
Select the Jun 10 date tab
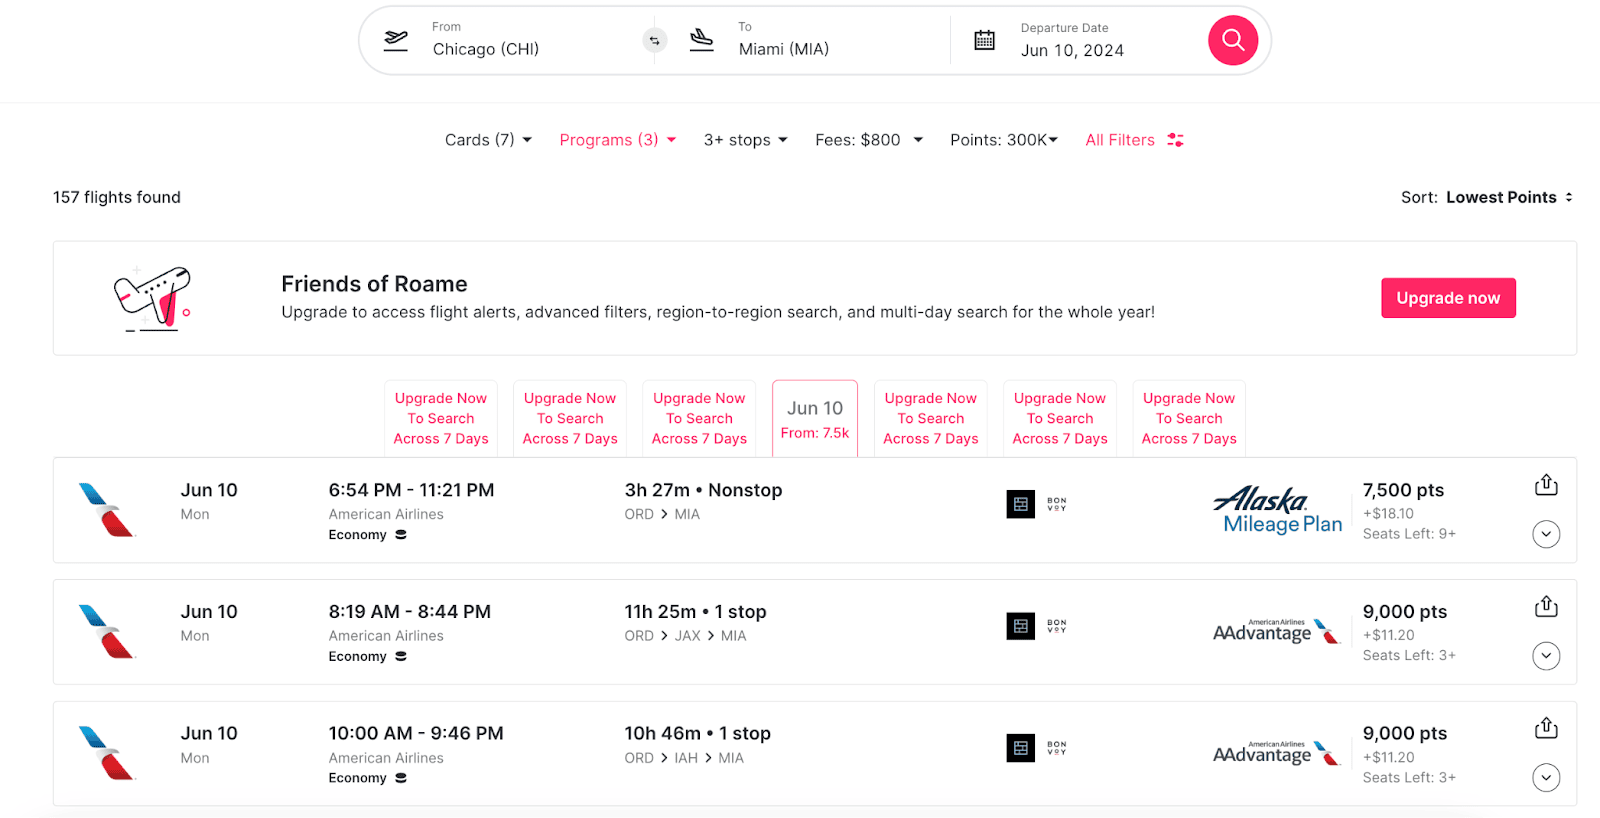point(815,419)
